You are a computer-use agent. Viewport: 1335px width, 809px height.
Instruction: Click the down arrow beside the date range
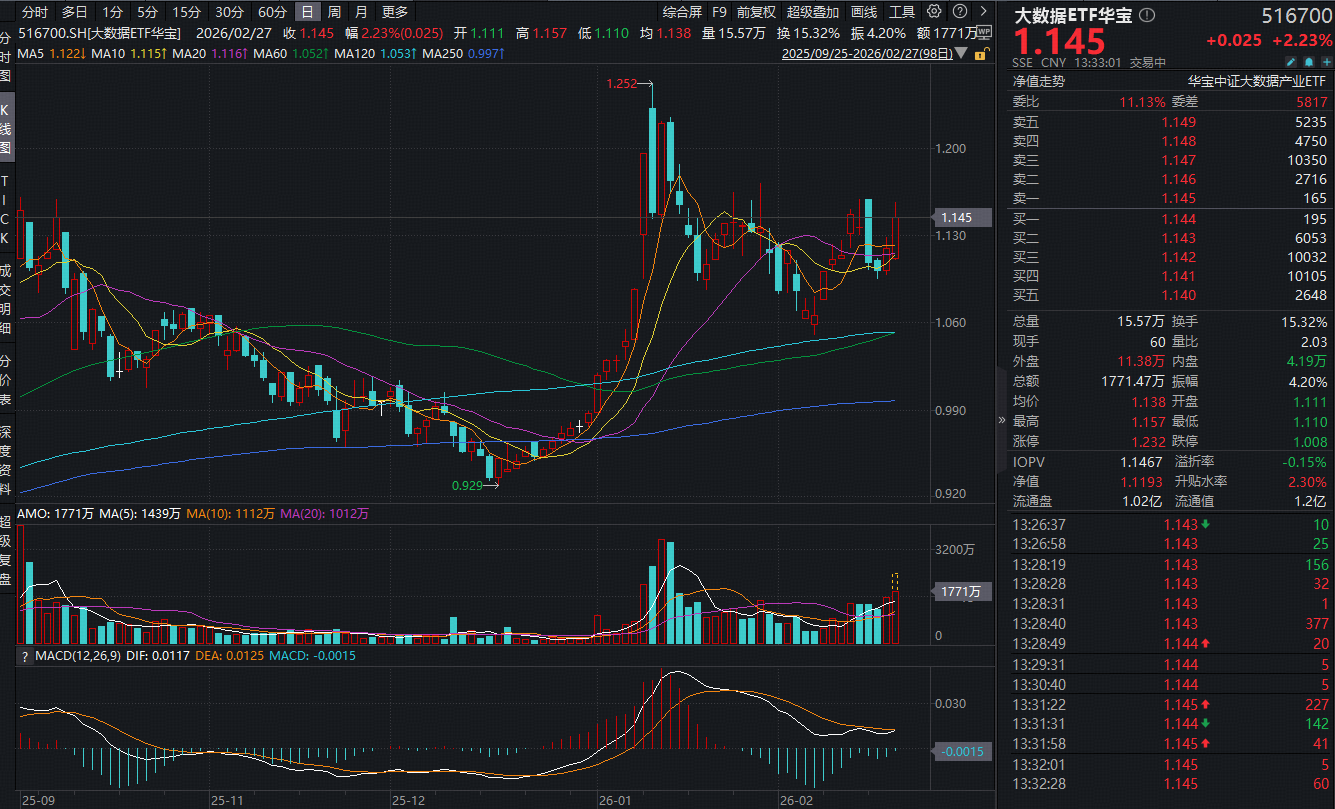pyautogui.click(x=960, y=54)
